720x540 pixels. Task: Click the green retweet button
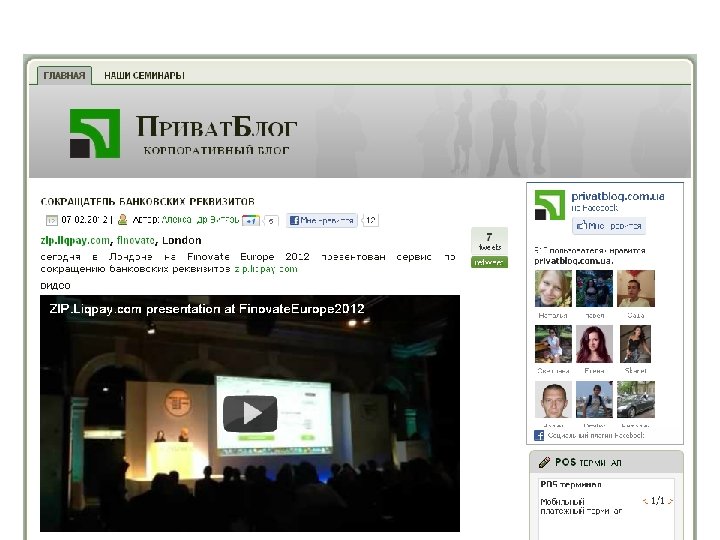(x=489, y=262)
